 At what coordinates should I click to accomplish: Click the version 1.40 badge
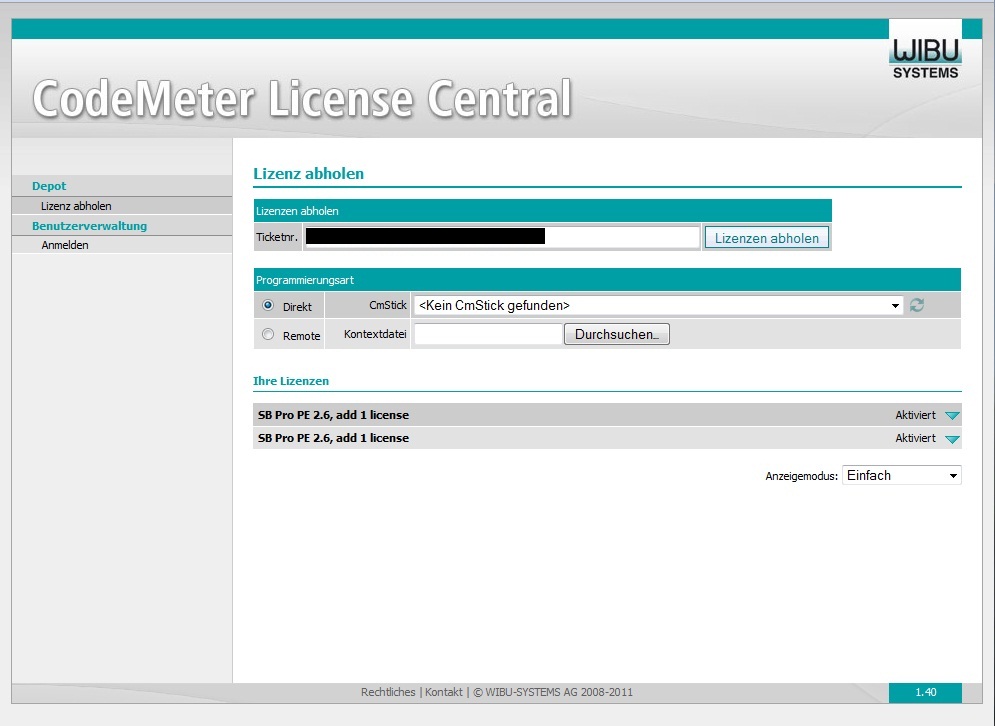click(x=925, y=692)
